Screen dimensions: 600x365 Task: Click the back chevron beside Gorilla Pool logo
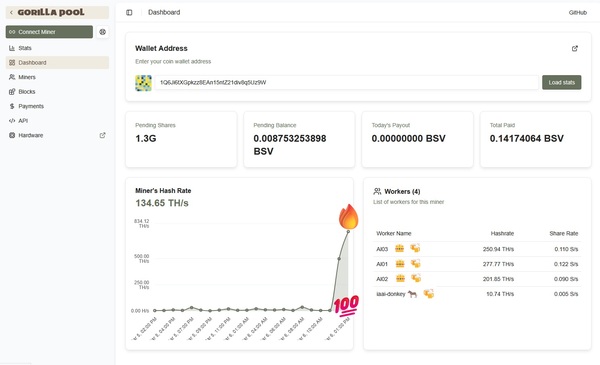[x=11, y=13]
